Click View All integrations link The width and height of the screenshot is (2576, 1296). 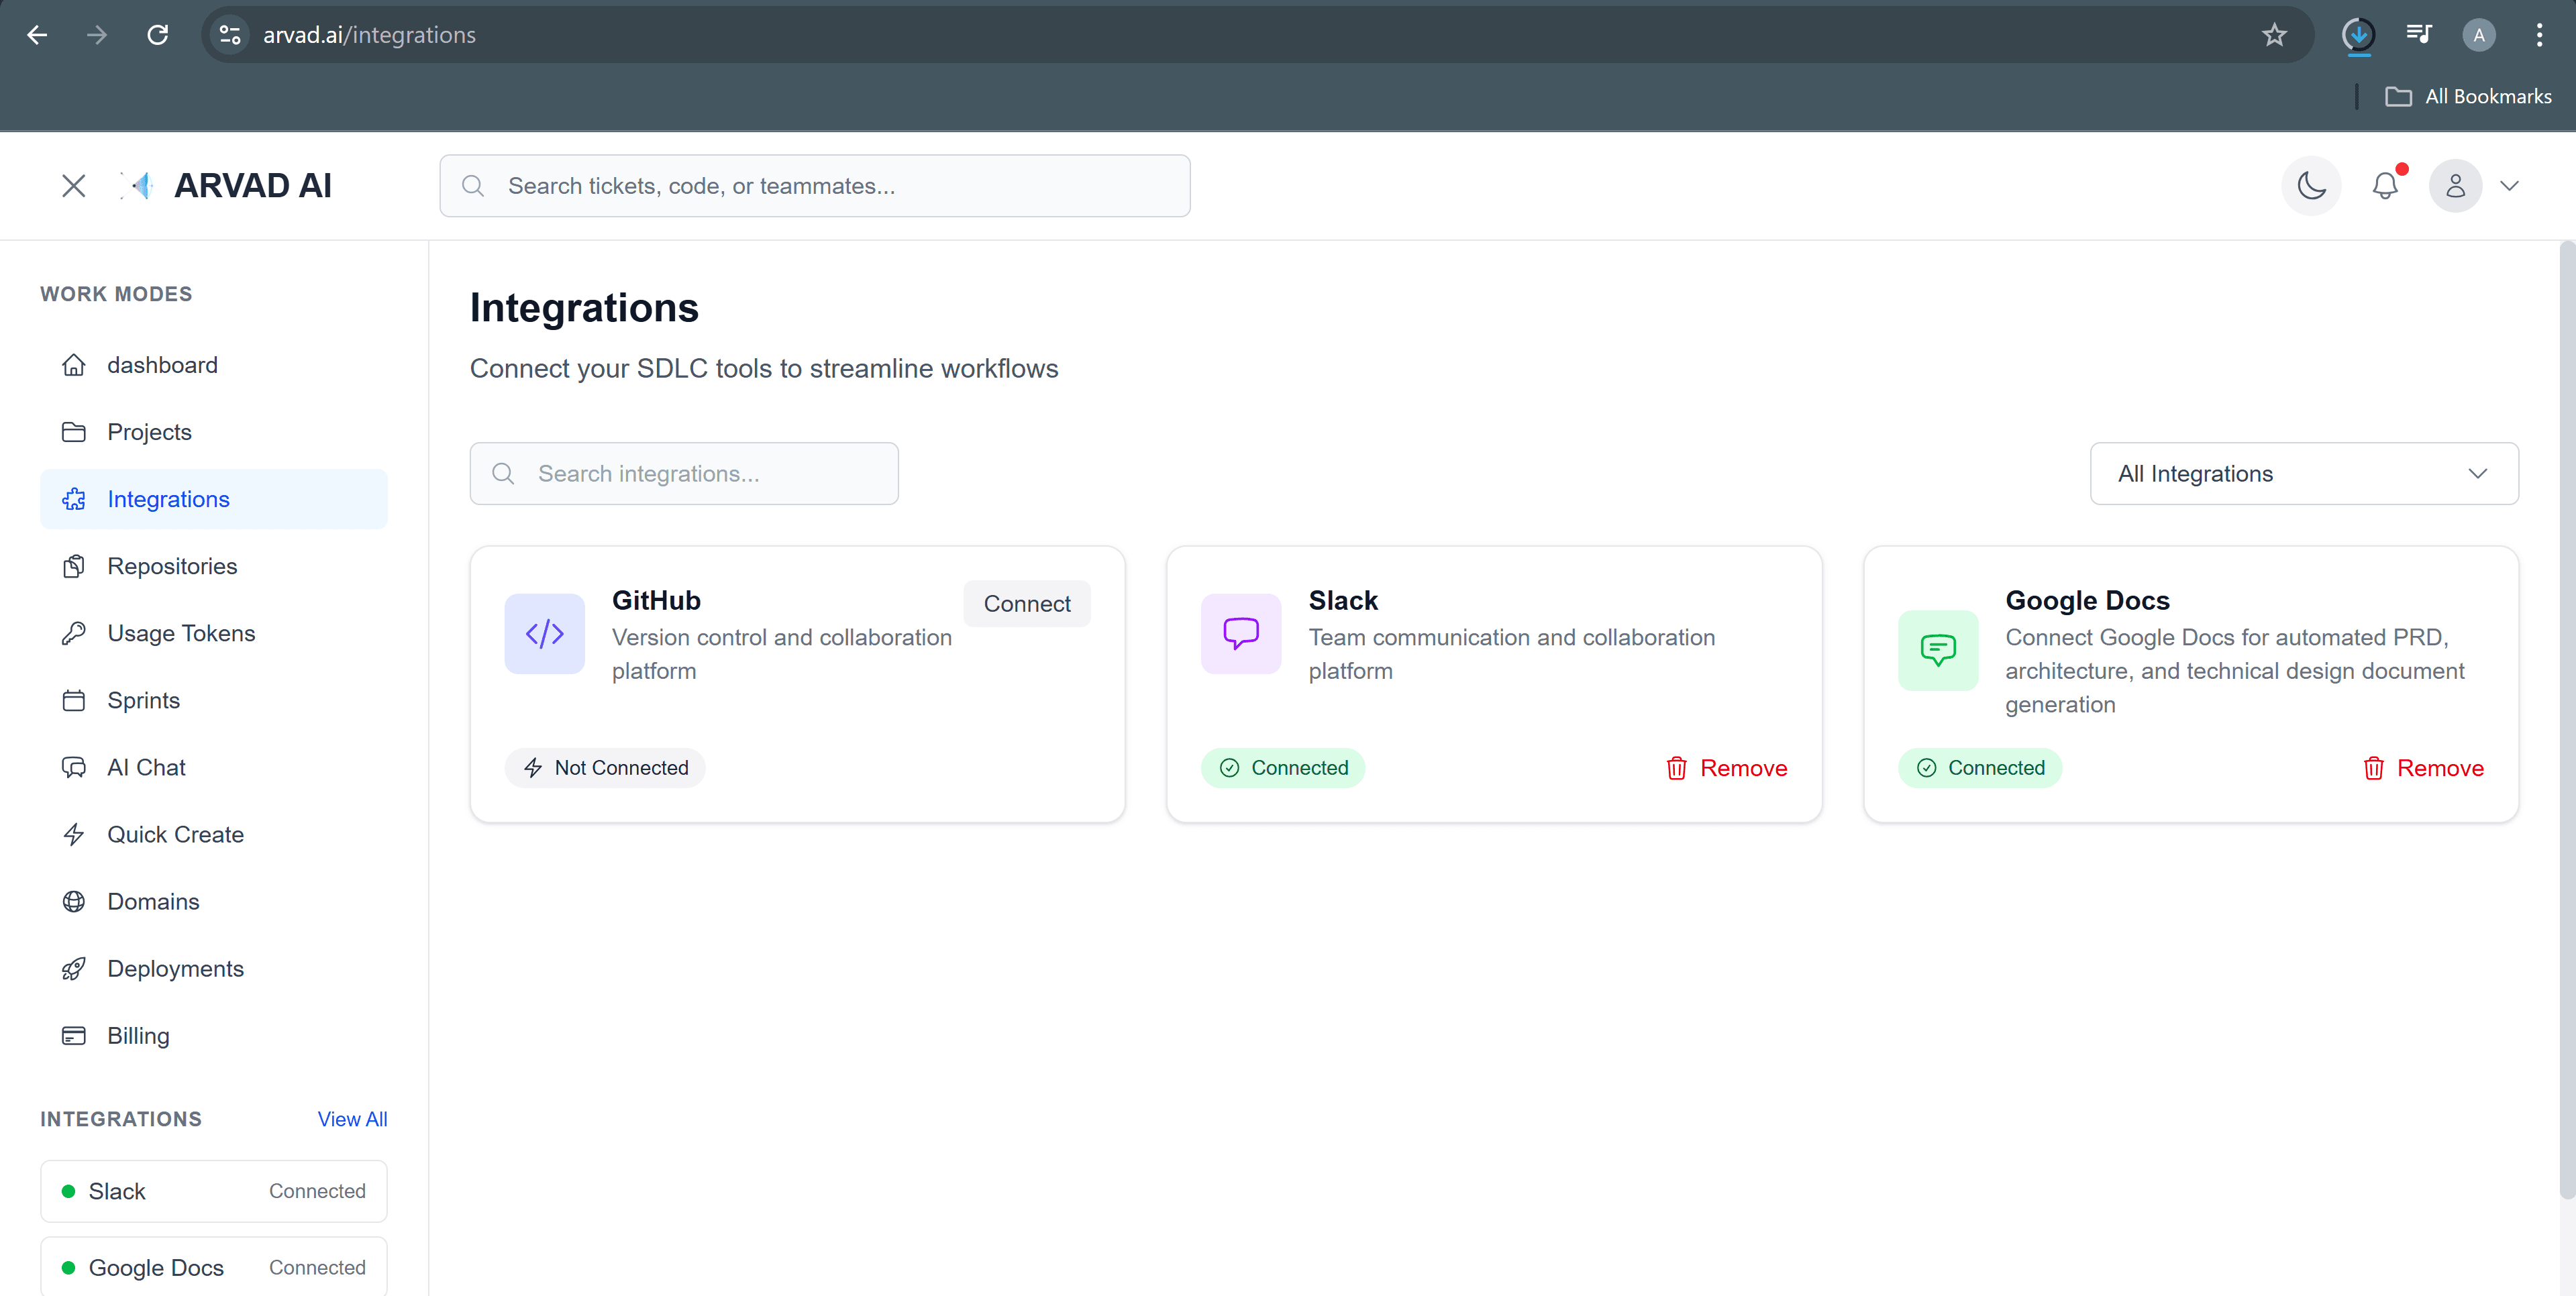pyautogui.click(x=352, y=1118)
